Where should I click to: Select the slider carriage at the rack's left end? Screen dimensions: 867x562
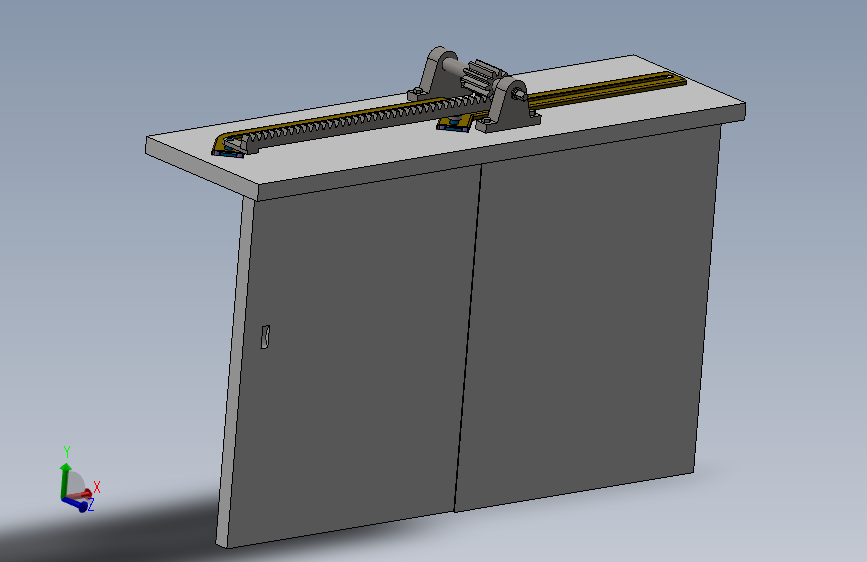(227, 149)
